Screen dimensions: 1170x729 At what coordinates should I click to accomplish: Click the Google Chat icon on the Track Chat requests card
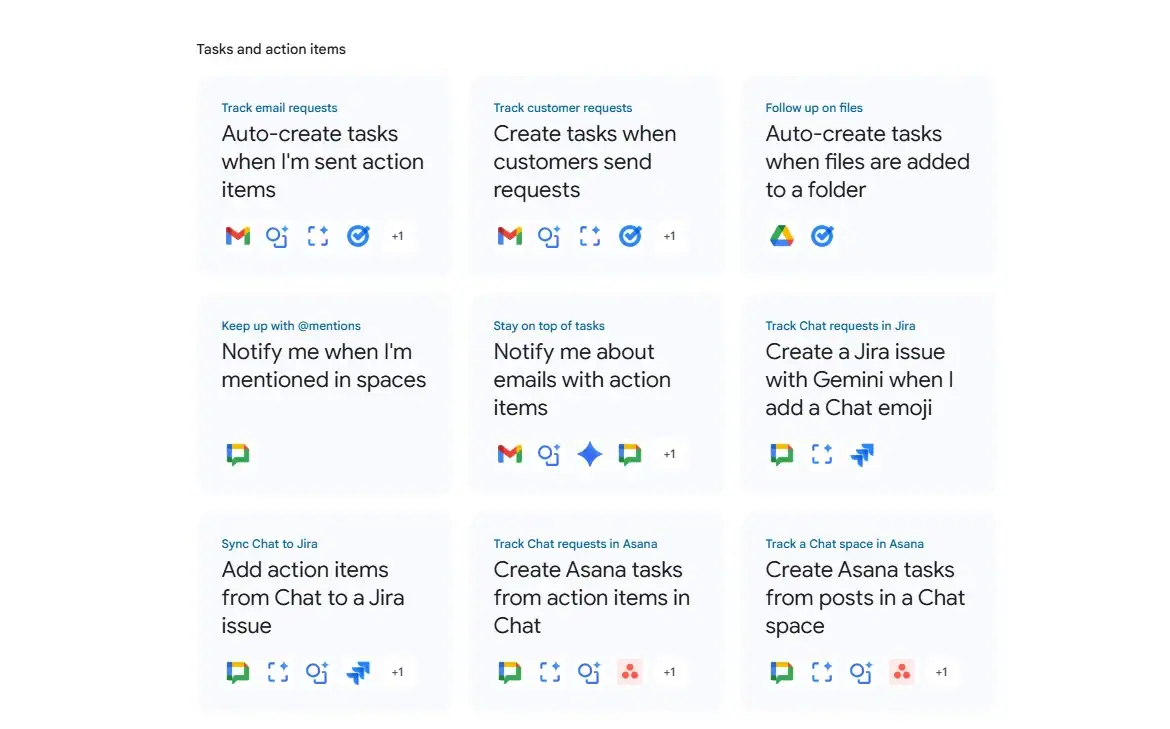coord(781,454)
